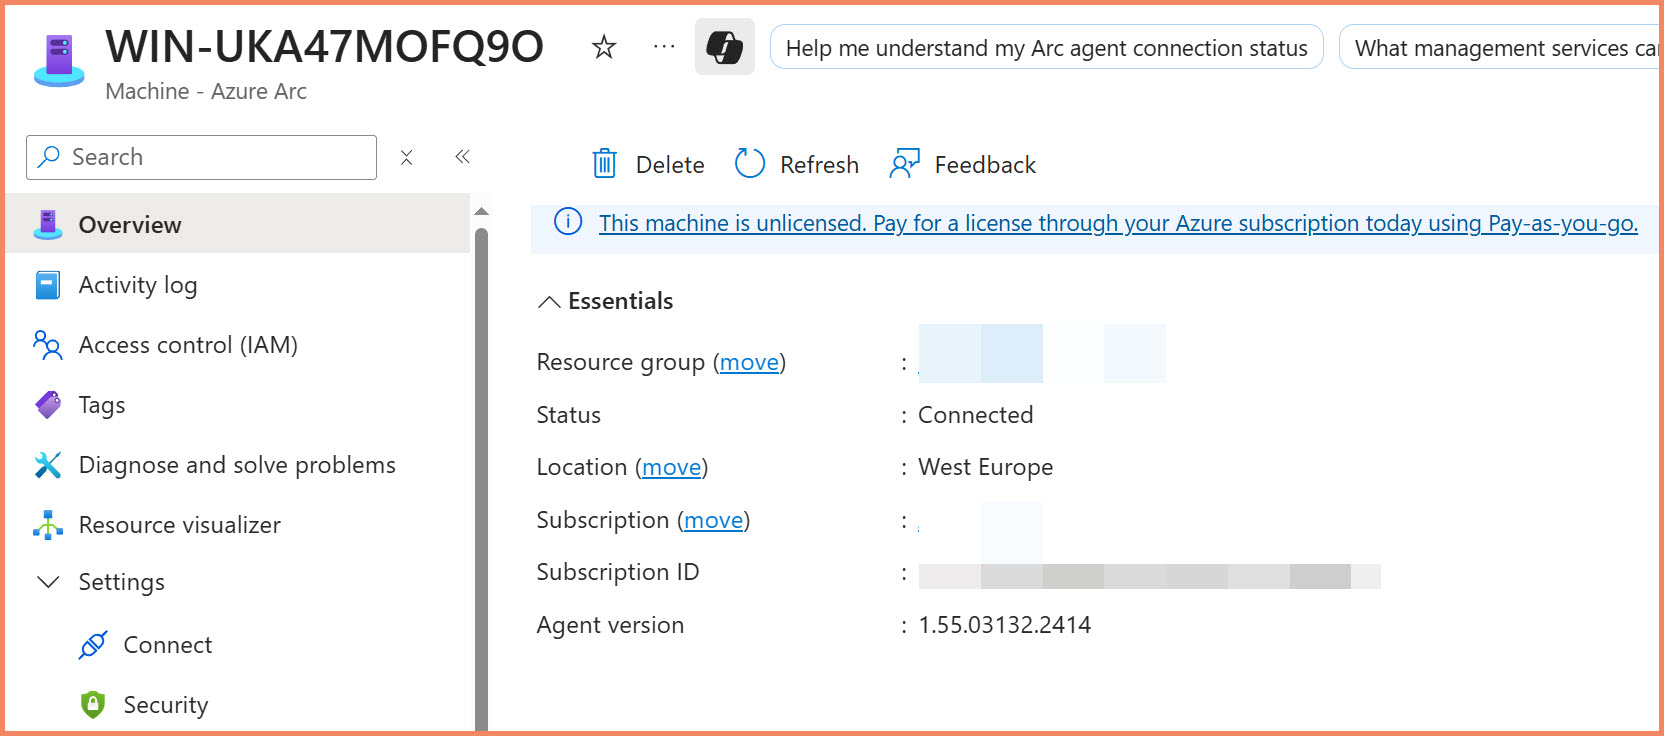Click What management services suggestion
Viewport: 1664px width, 736px height.
click(1500, 47)
